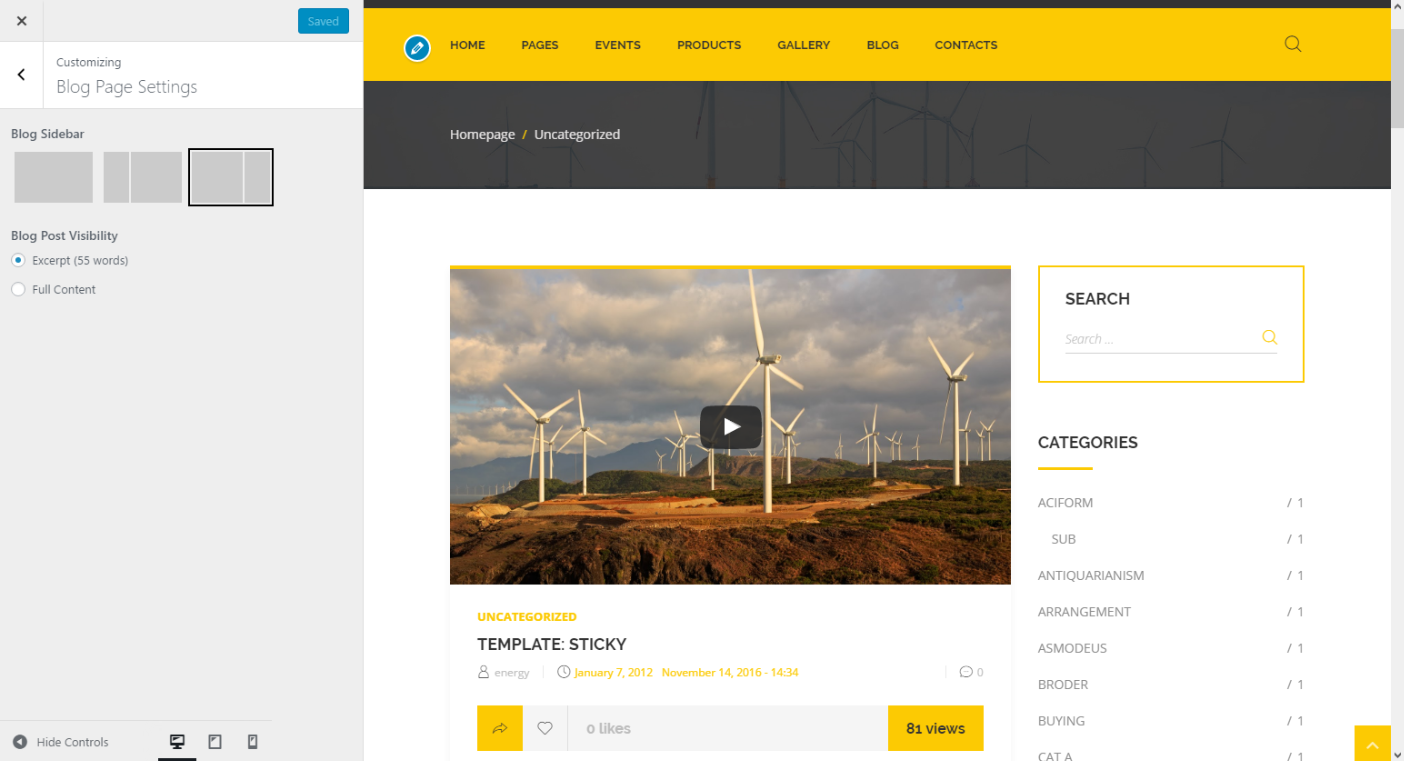Switch to mobile preview device icon
Viewport: 1404px width, 761px height.
[x=252, y=742]
